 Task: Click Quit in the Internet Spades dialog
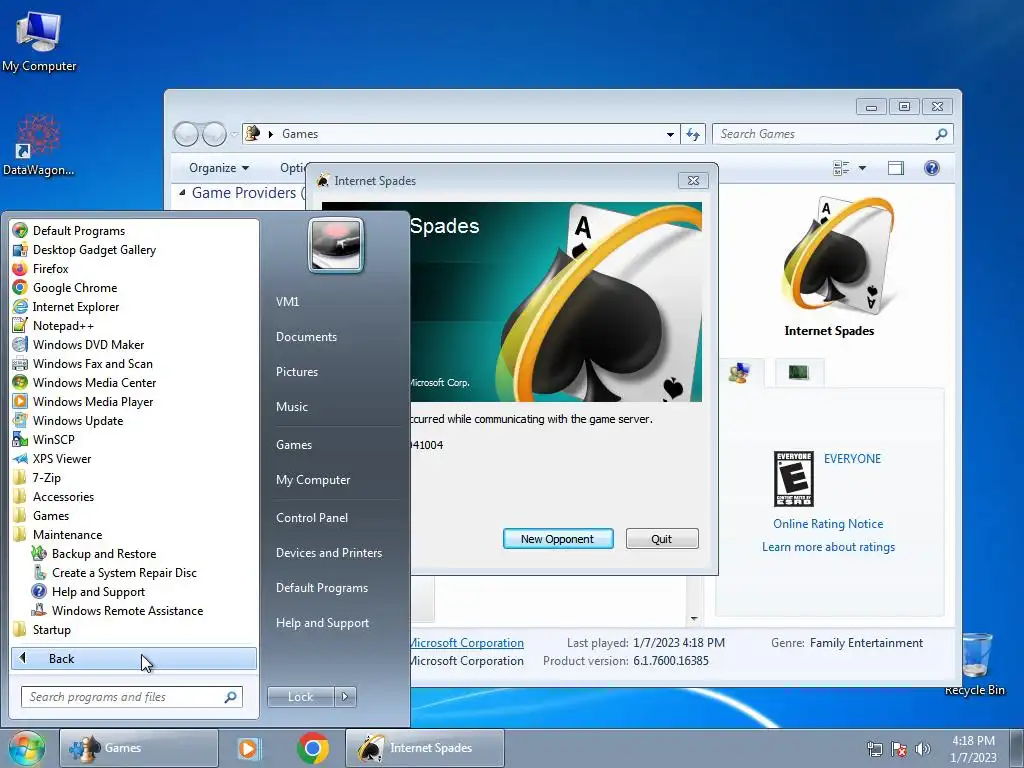(x=662, y=539)
